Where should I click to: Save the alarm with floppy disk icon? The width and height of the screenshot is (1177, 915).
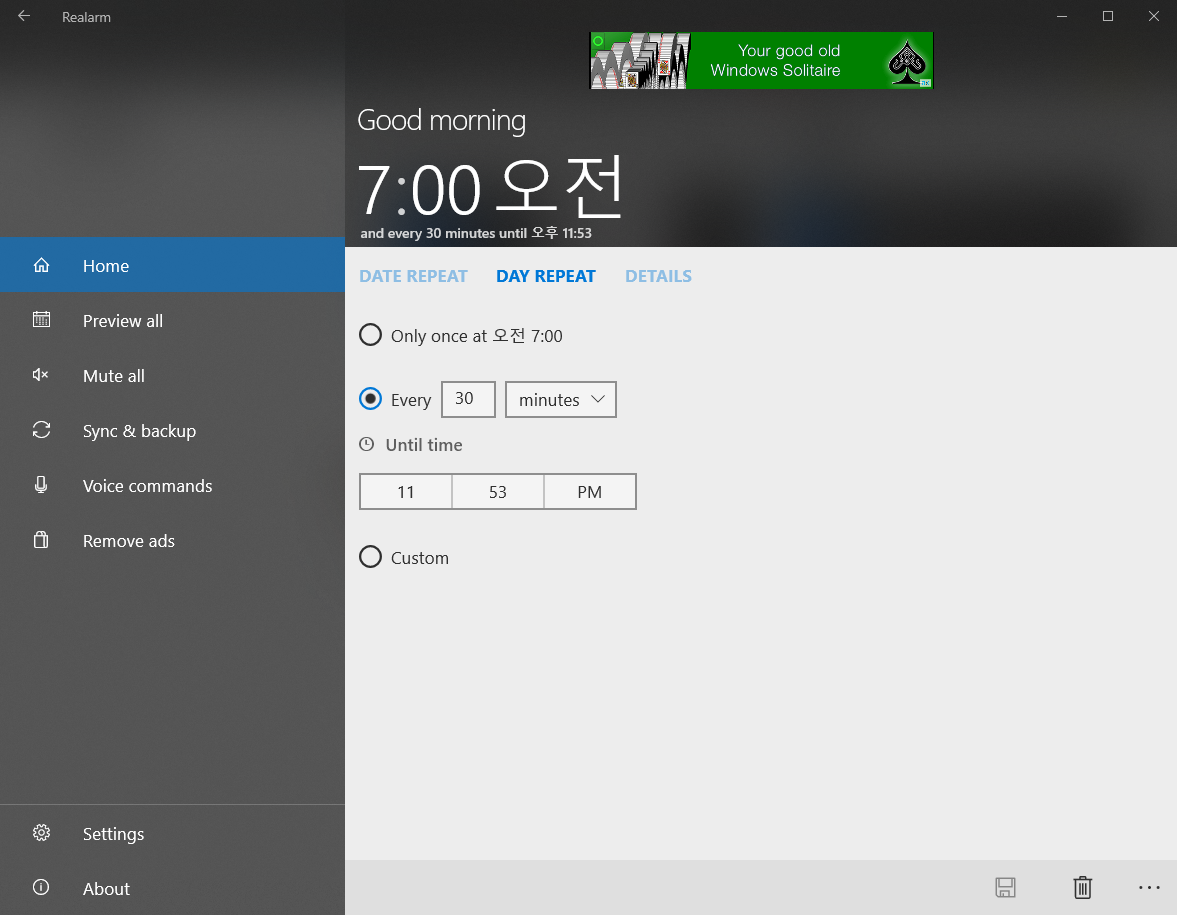coord(1005,887)
